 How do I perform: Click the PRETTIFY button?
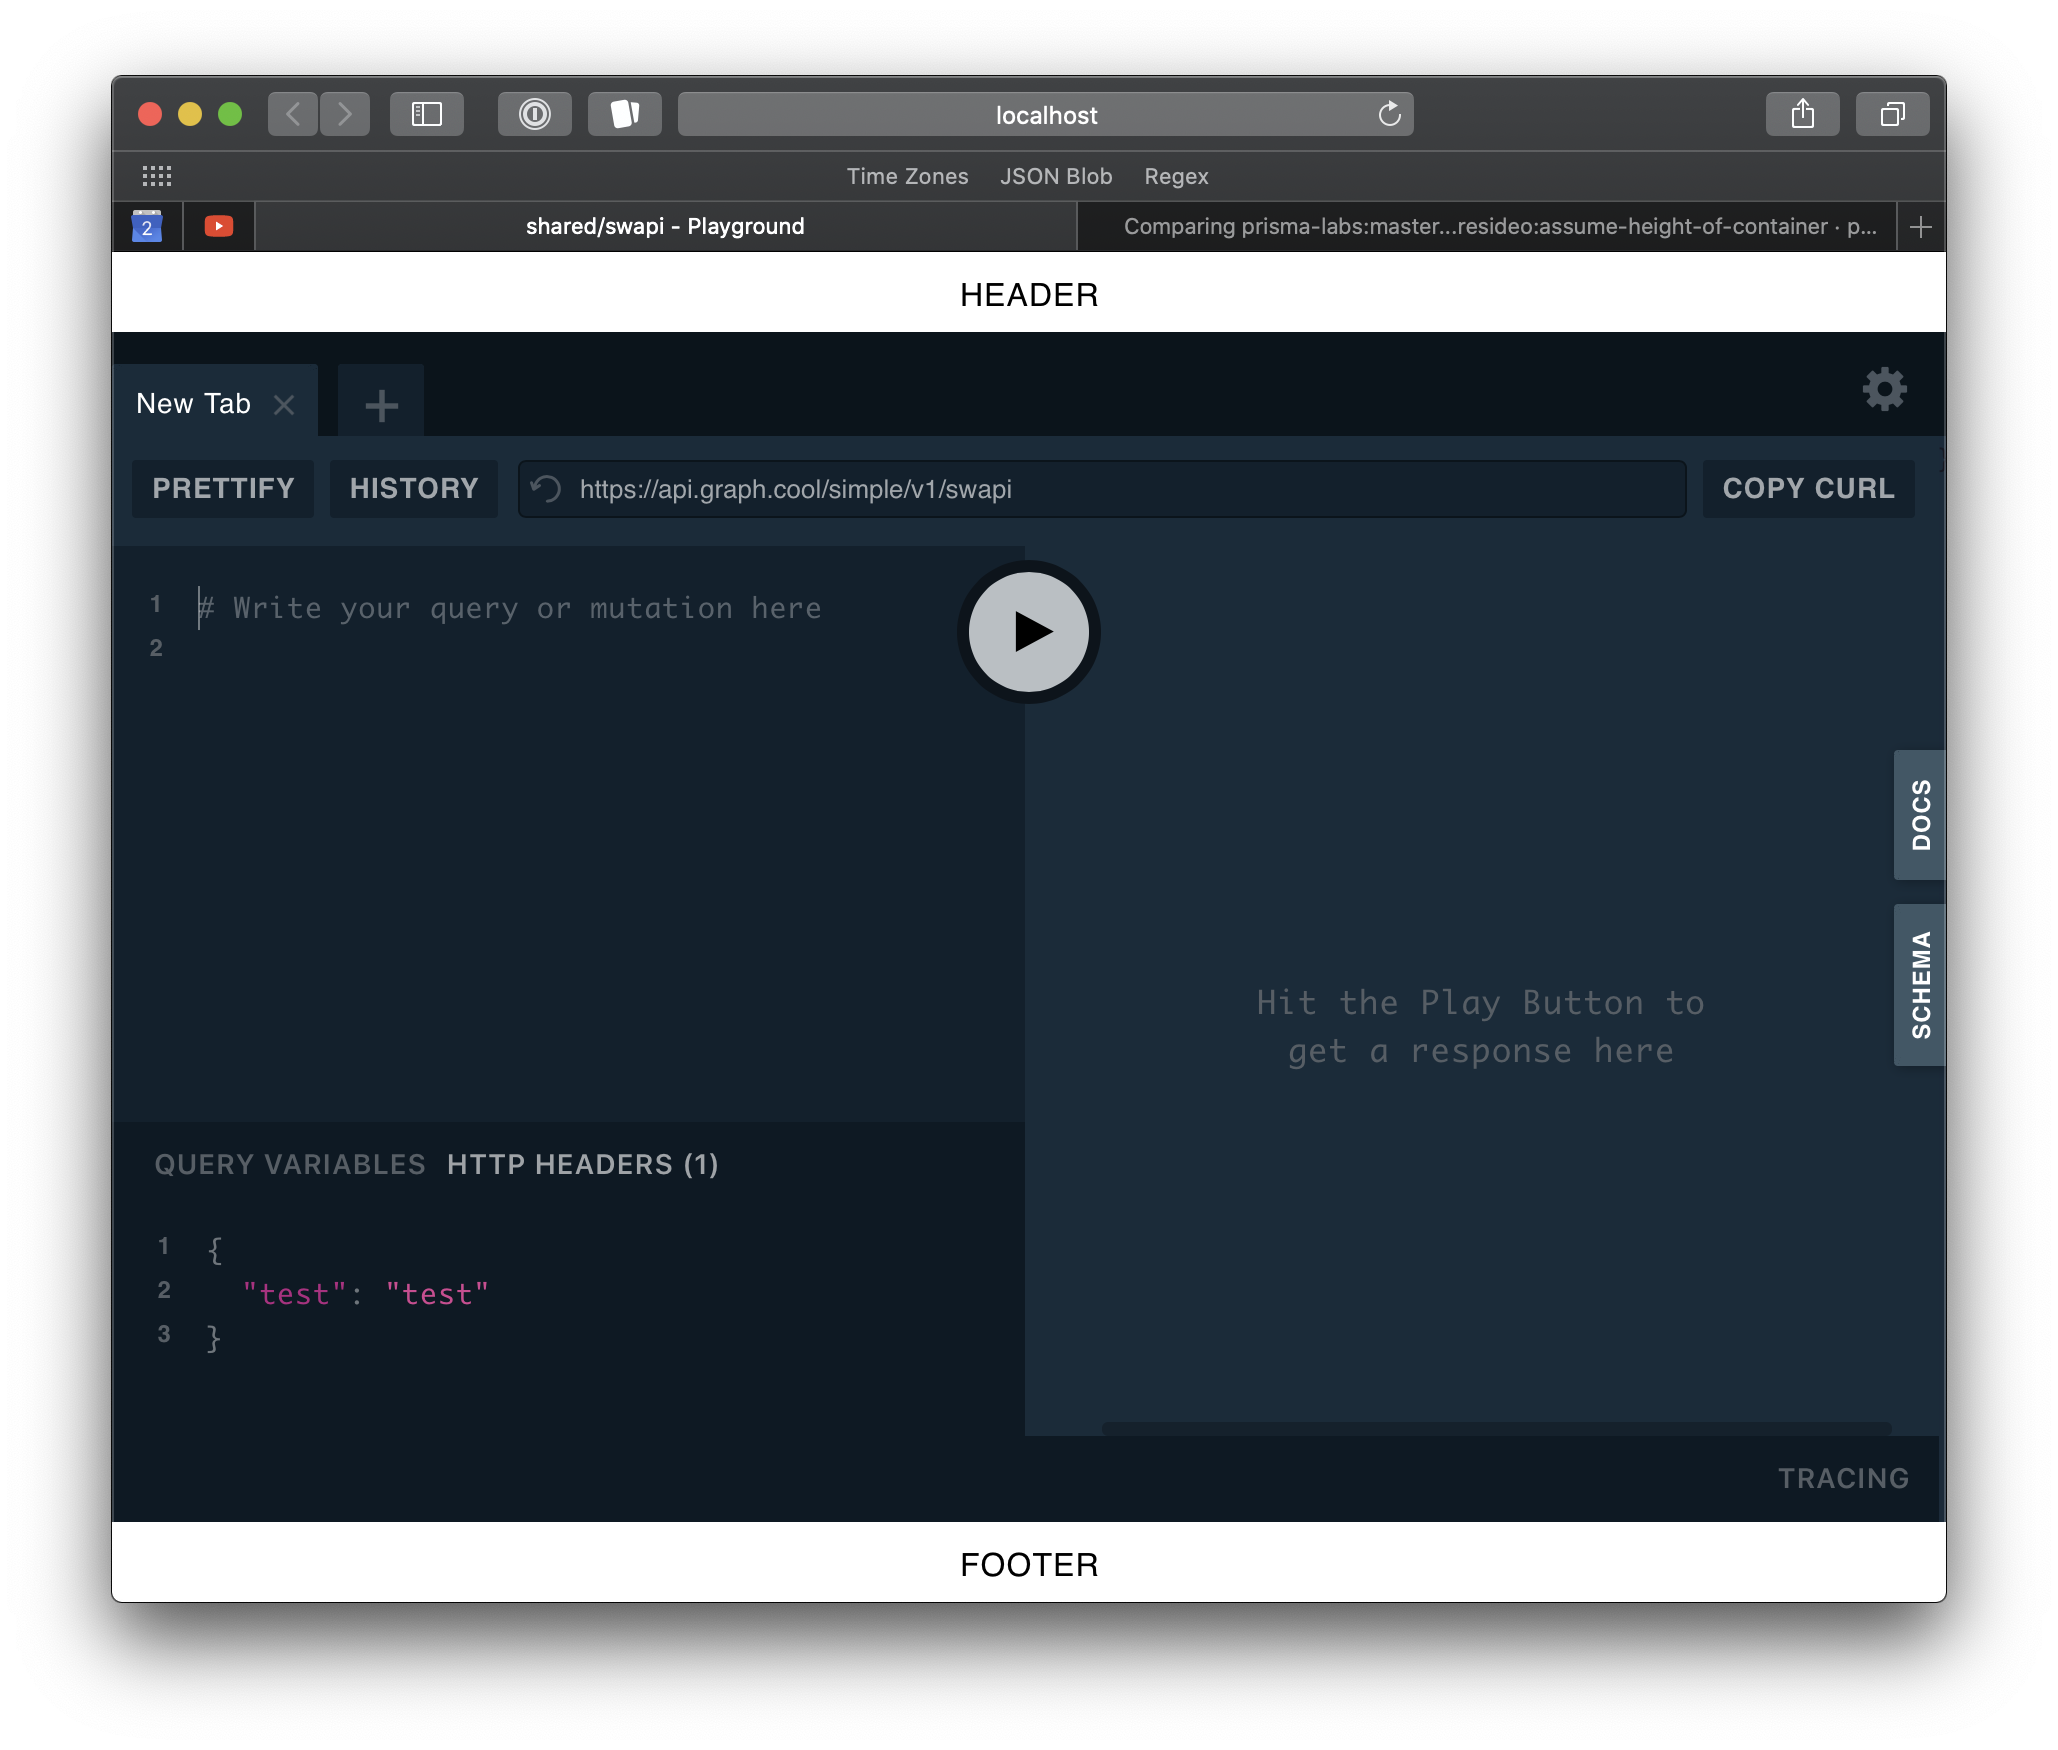223,489
